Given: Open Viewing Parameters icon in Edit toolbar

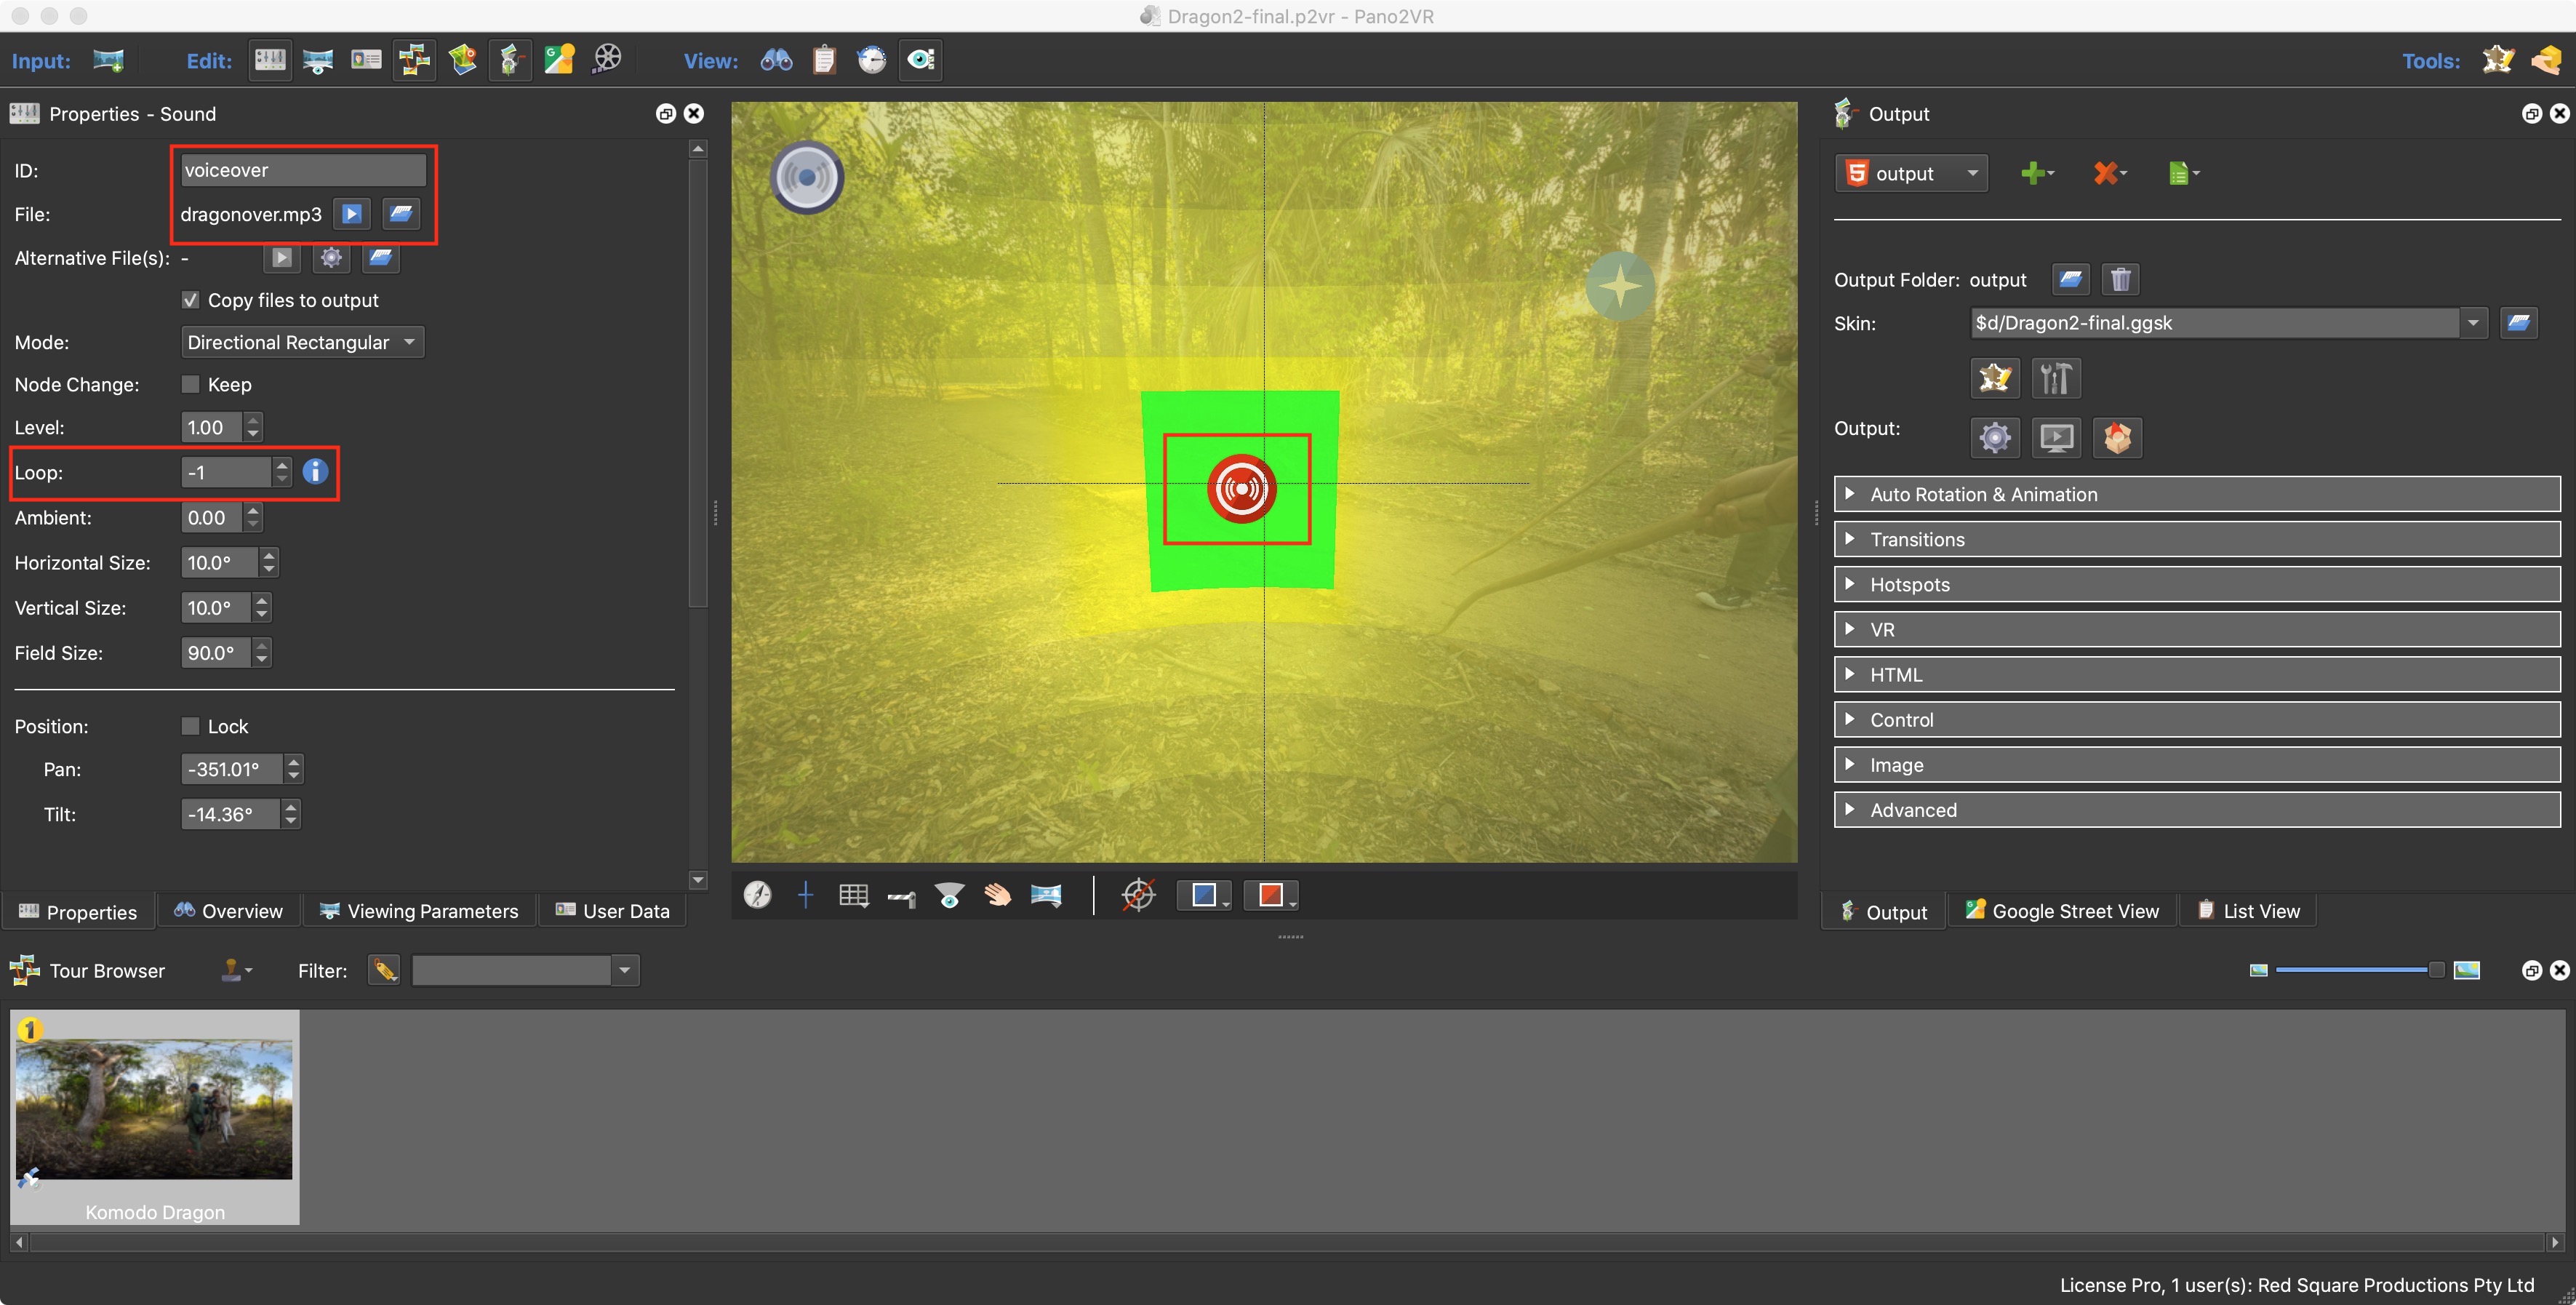Looking at the screenshot, I should 318,60.
